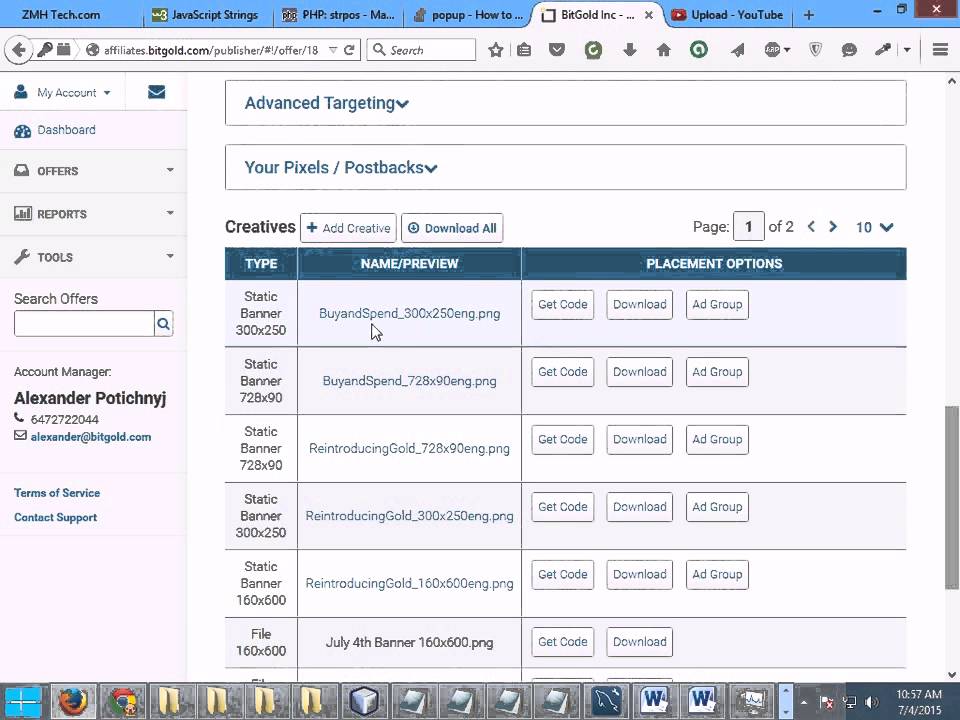Open the mail envelope icon beside My Account
The width and height of the screenshot is (960, 720).
pyautogui.click(x=156, y=92)
